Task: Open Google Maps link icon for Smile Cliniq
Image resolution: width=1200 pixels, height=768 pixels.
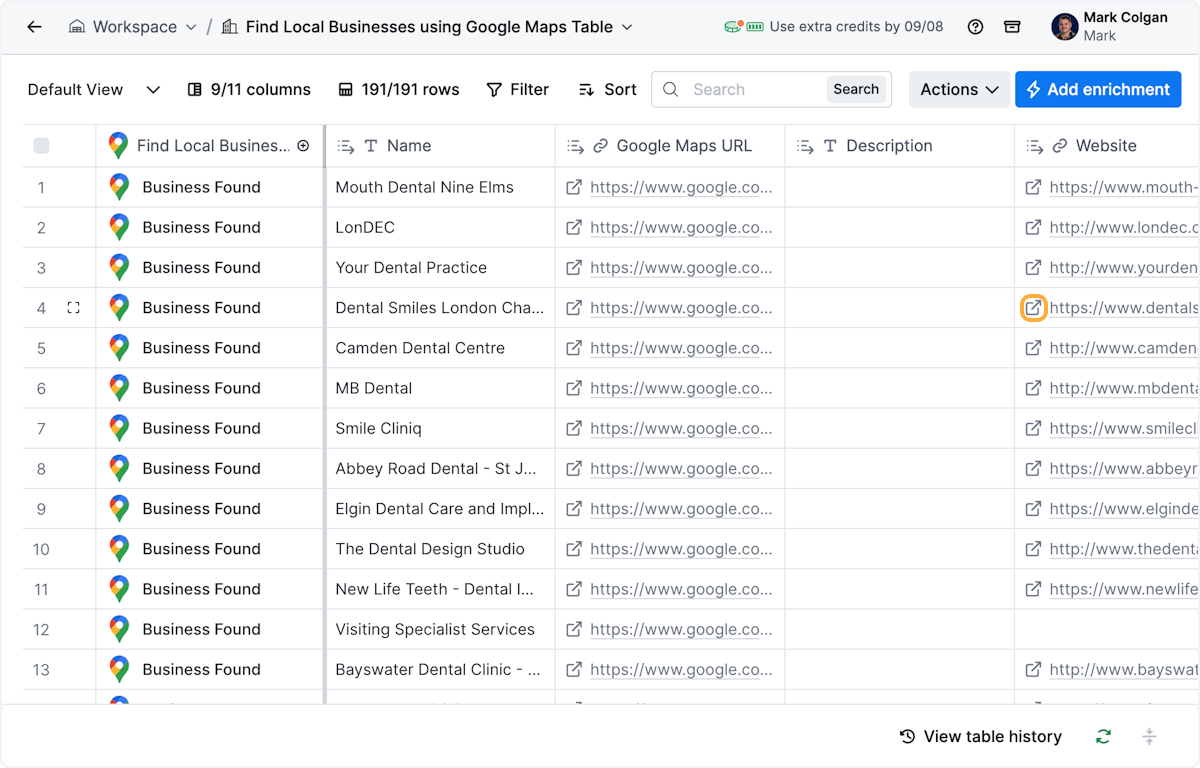Action: [574, 428]
